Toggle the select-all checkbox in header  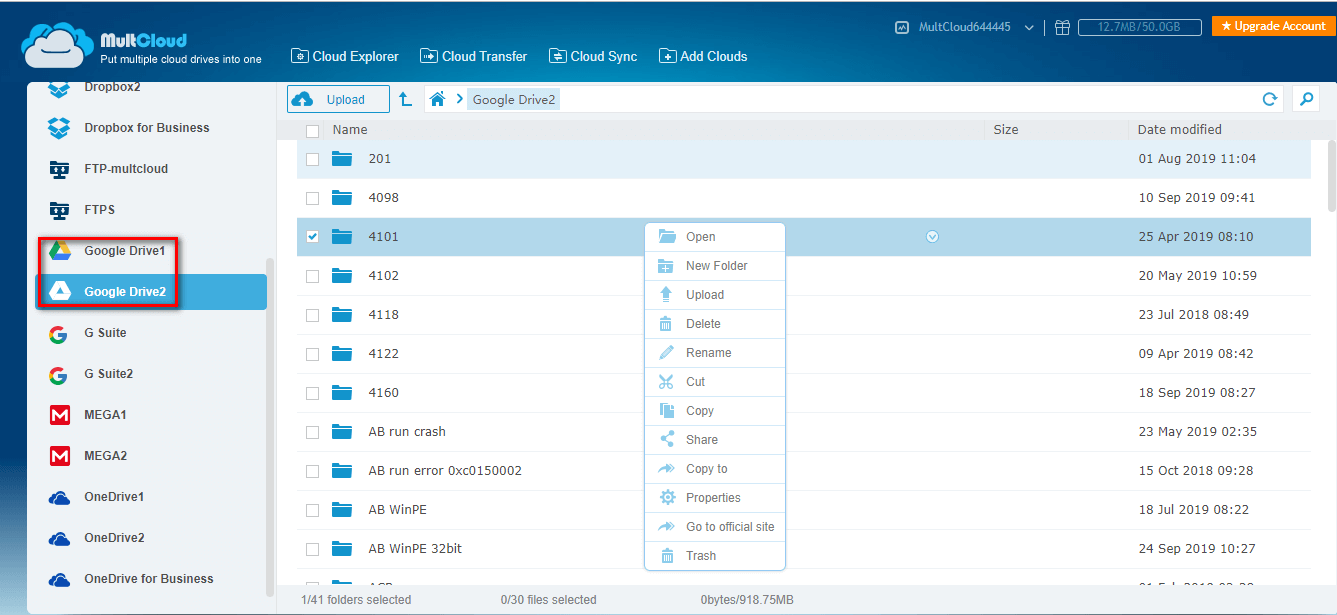coord(313,130)
